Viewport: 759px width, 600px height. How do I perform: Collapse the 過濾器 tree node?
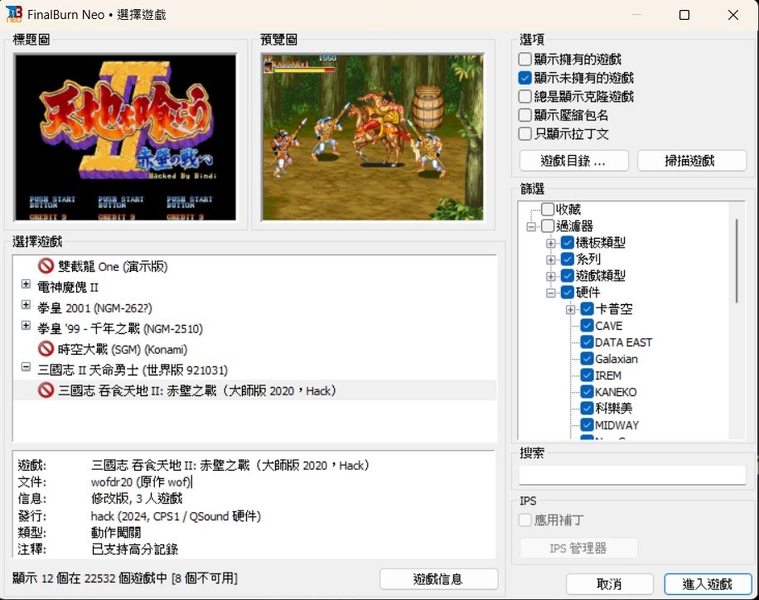coord(531,226)
